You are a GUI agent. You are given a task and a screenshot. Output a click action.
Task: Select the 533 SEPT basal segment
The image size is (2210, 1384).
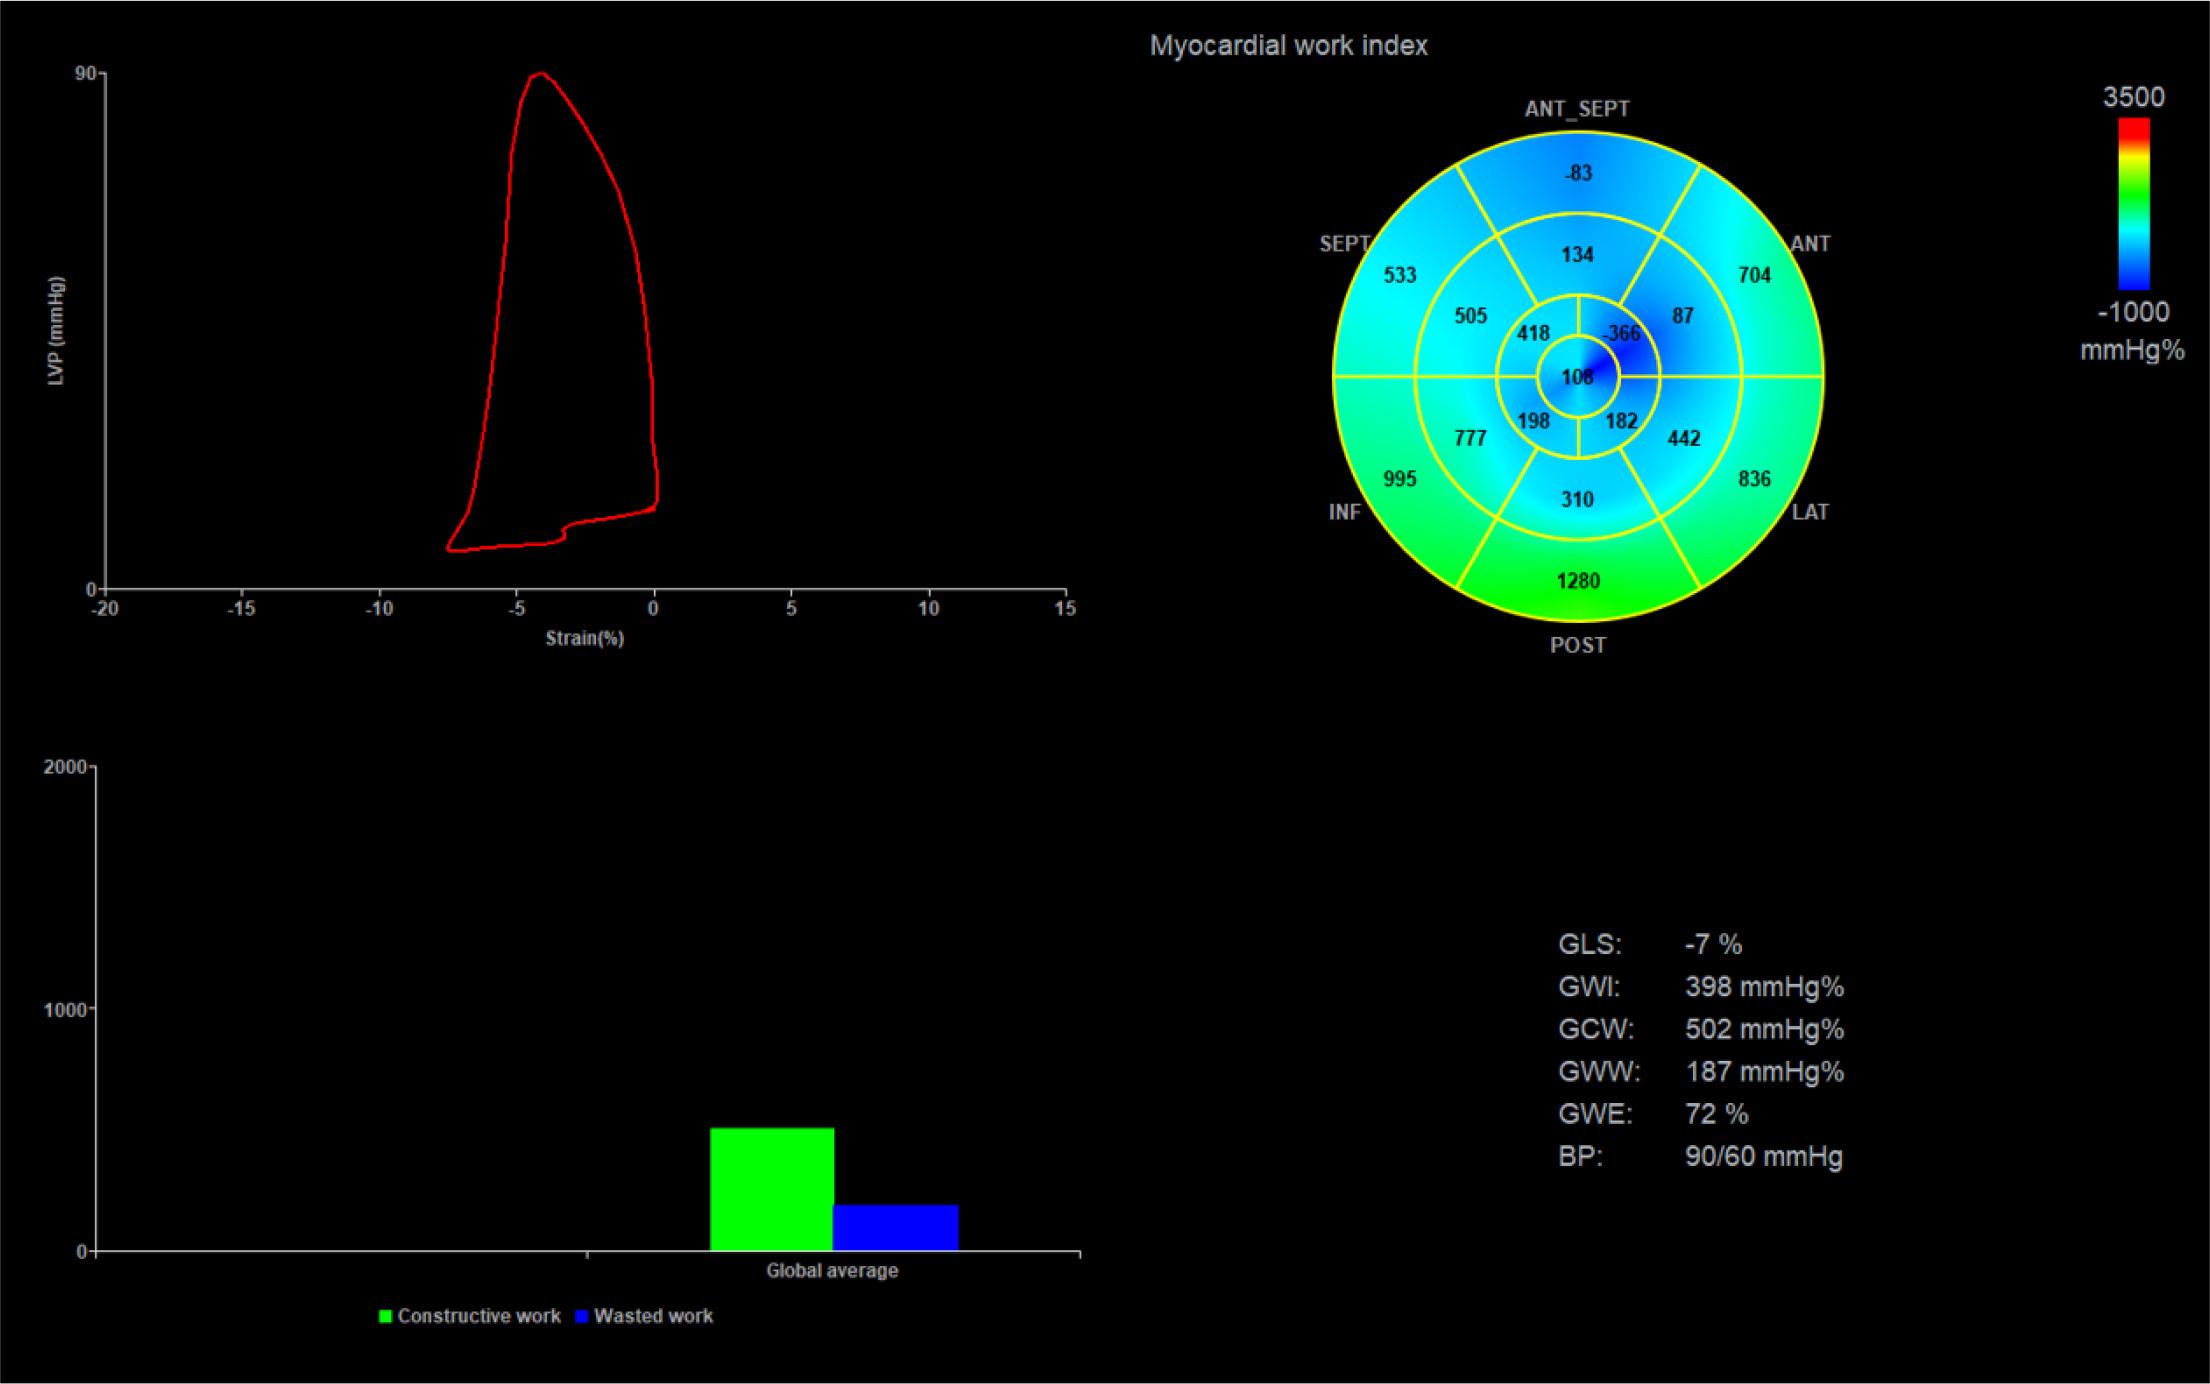click(1399, 275)
